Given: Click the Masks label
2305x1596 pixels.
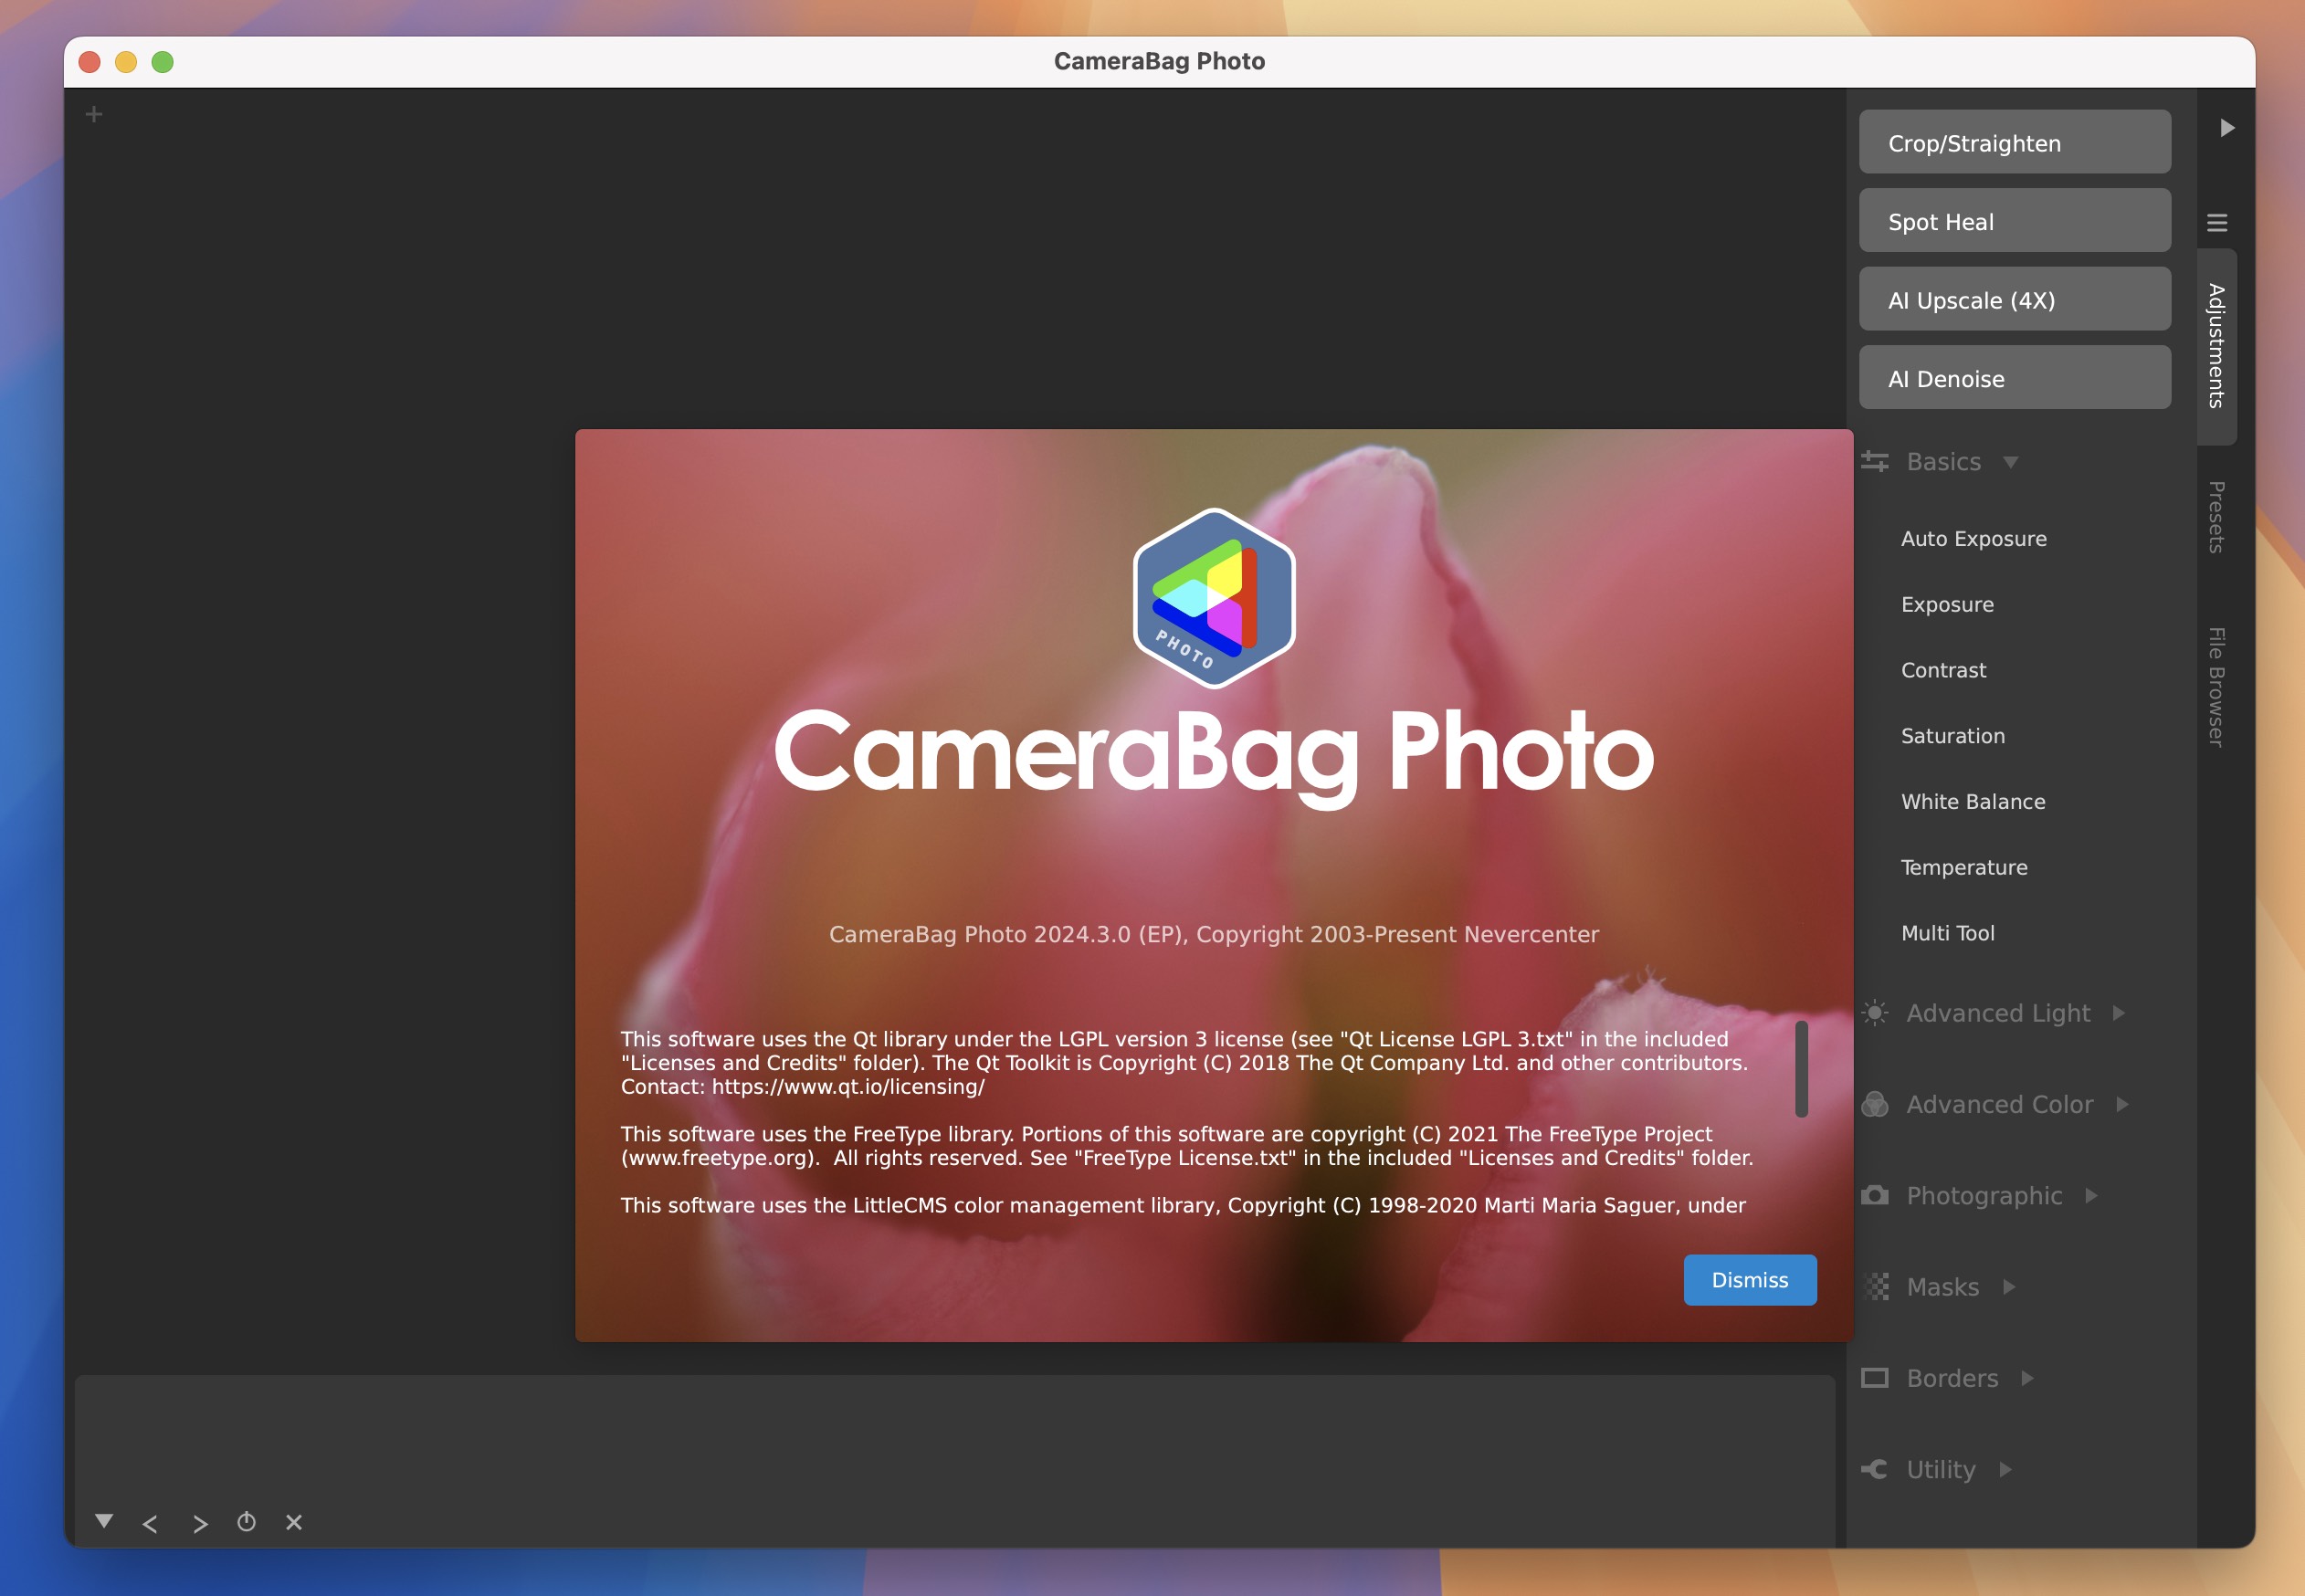Looking at the screenshot, I should (1942, 1287).
